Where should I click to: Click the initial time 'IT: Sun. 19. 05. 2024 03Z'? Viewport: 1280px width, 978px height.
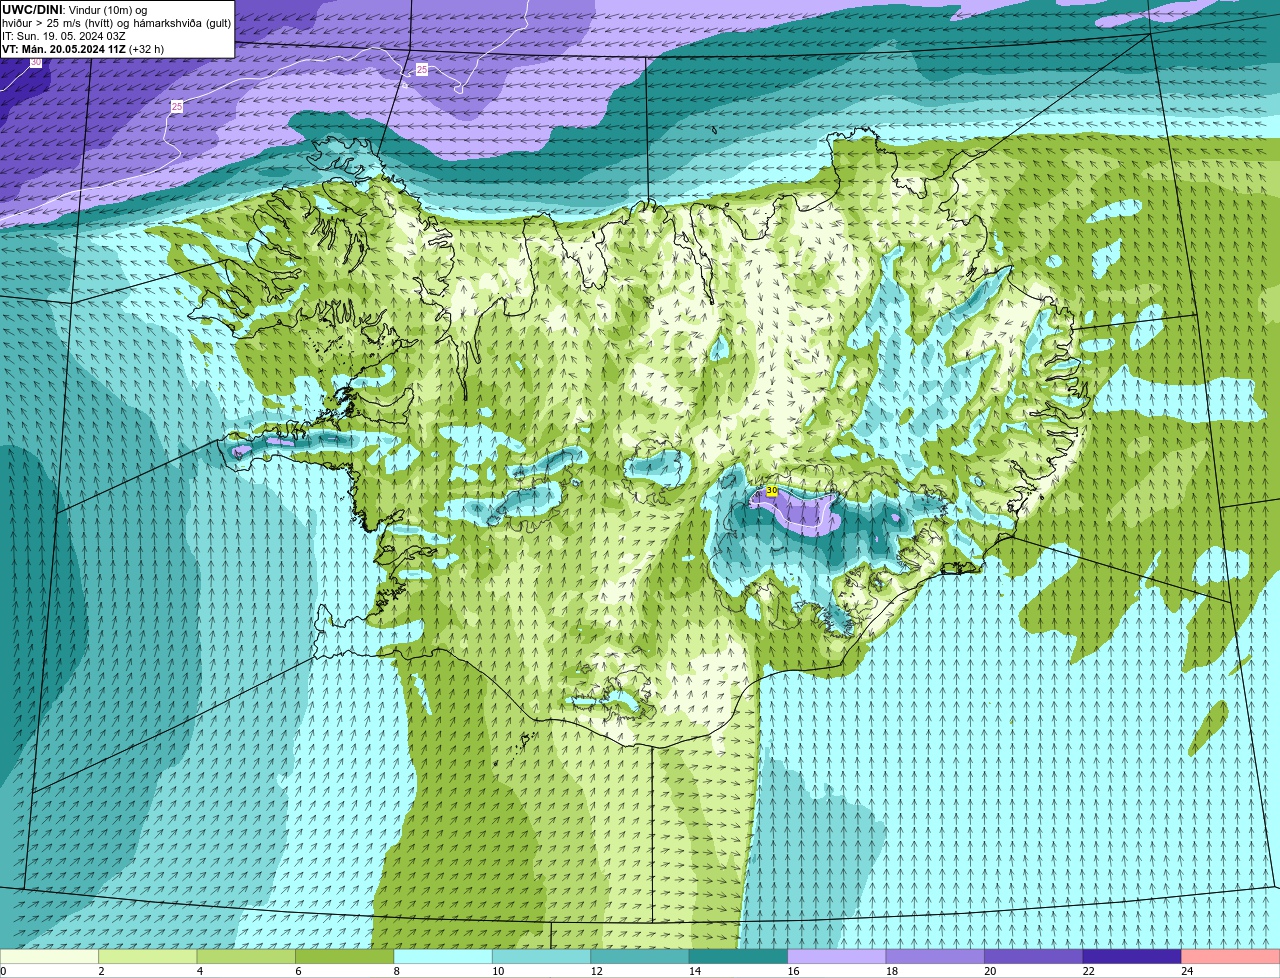coord(64,36)
